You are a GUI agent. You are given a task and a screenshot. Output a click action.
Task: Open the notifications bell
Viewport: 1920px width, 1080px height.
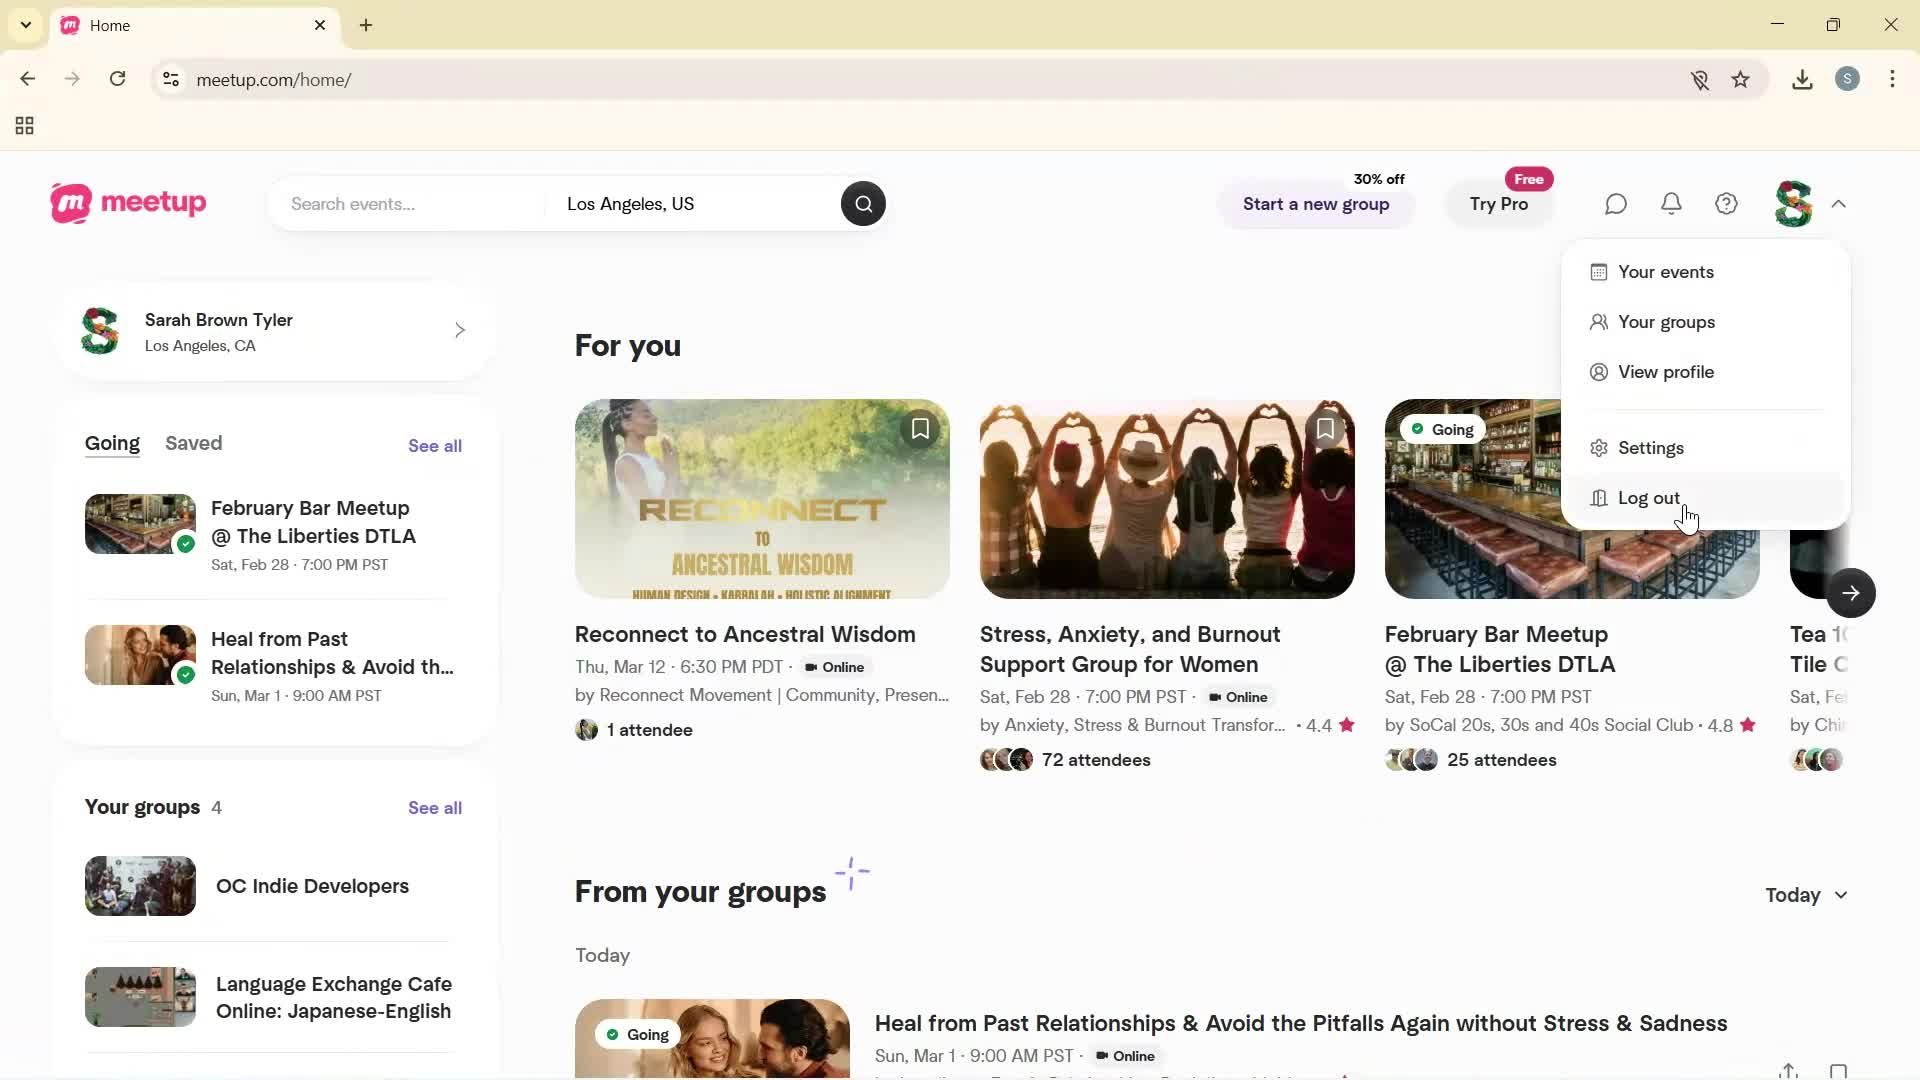pos(1671,204)
